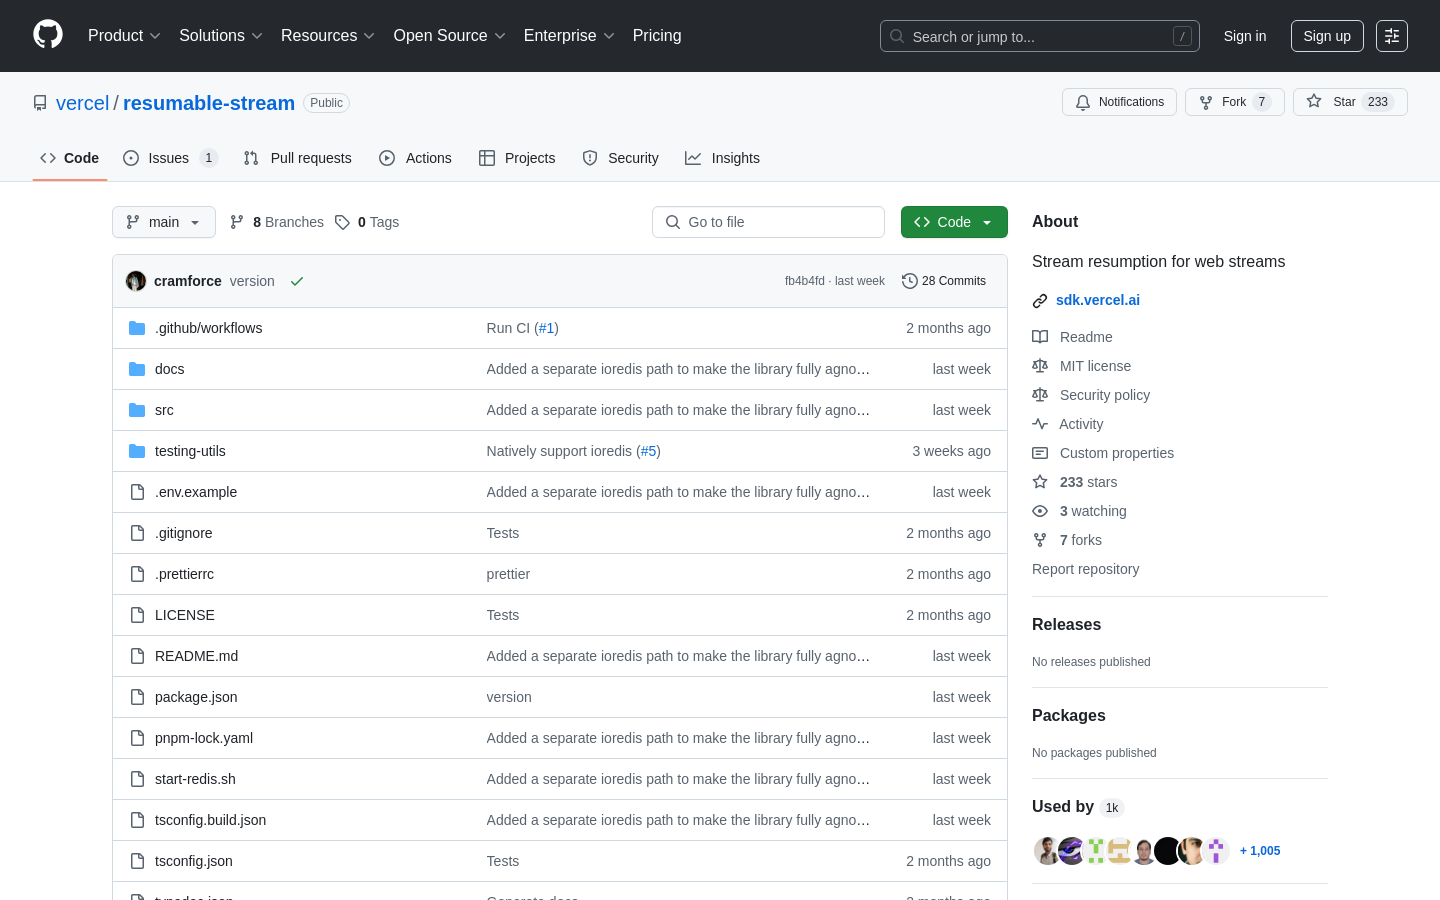Open the + 1,005 dependents link

pyautogui.click(x=1260, y=851)
